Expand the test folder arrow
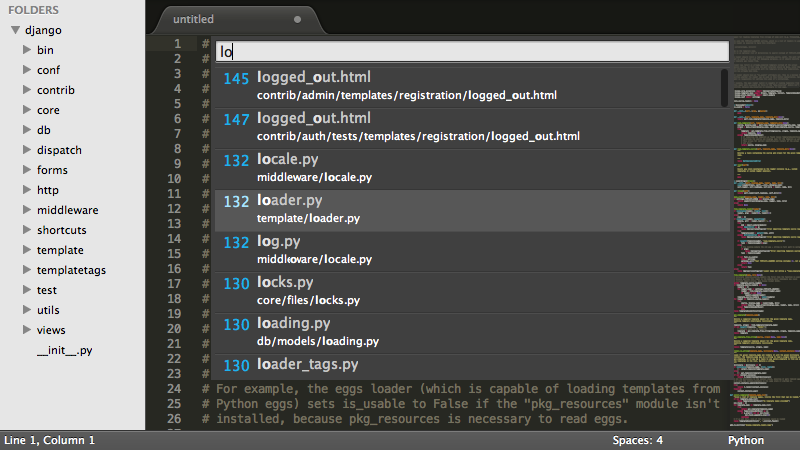Image resolution: width=800 pixels, height=450 pixels. coord(27,289)
